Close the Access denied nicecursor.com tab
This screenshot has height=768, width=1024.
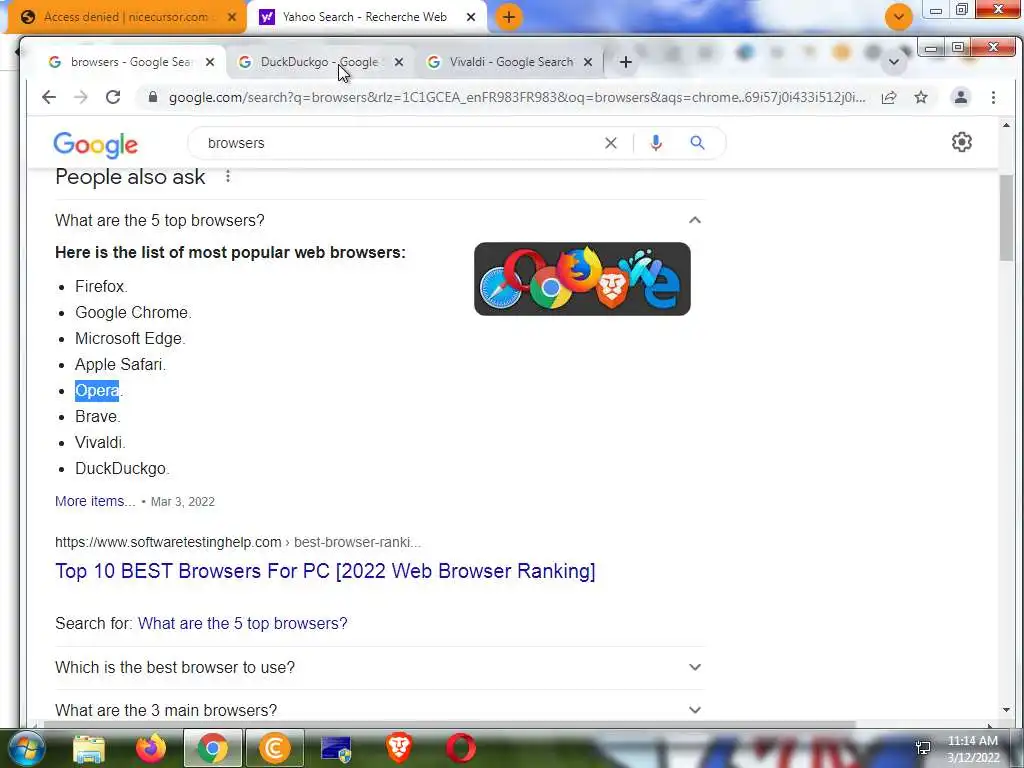pos(232,17)
